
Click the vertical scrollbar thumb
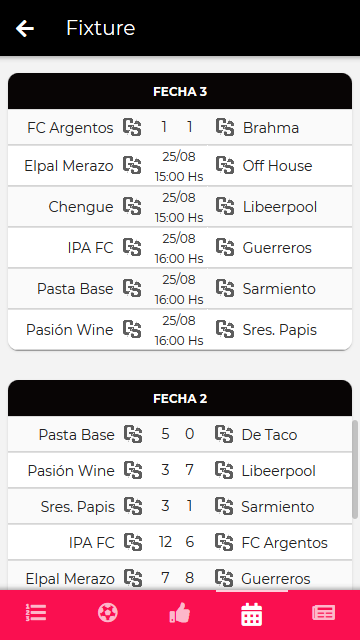coord(355,469)
